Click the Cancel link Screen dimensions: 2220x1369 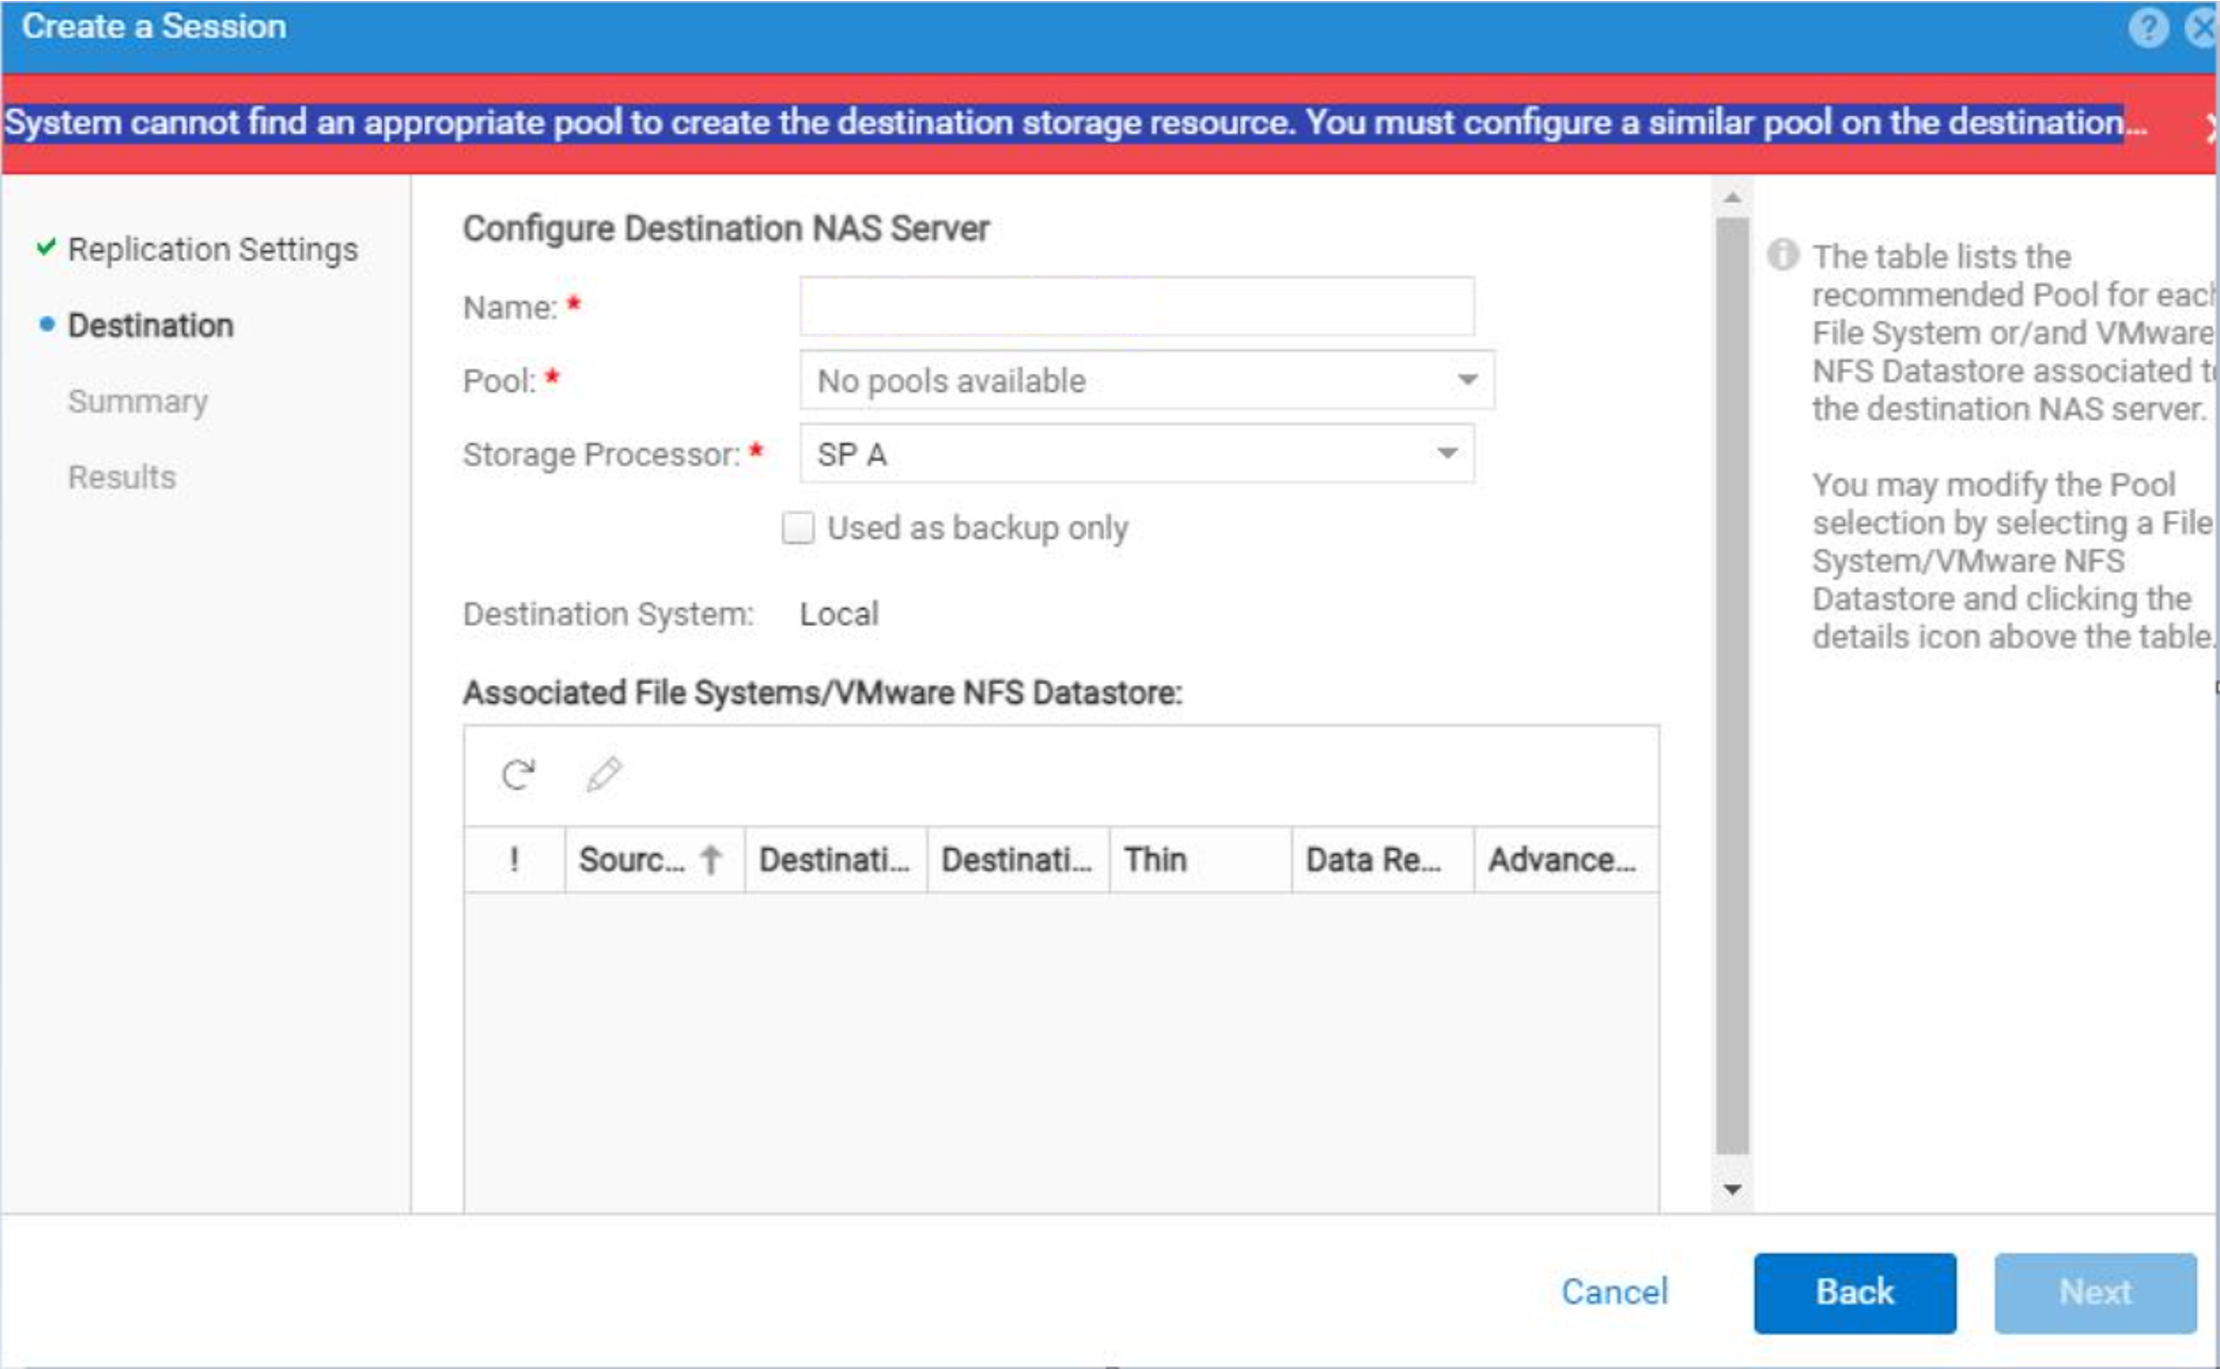[x=1614, y=1291]
